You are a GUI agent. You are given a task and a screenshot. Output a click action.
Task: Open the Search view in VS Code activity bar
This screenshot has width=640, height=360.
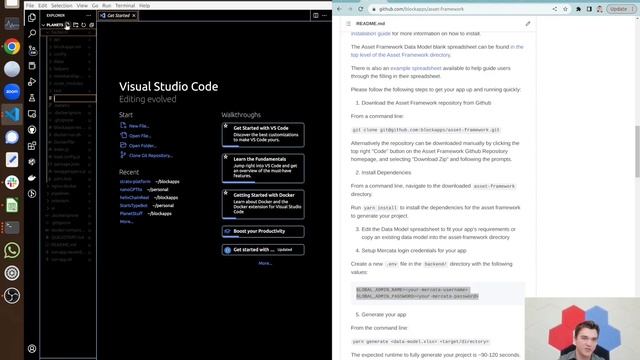click(32, 33)
